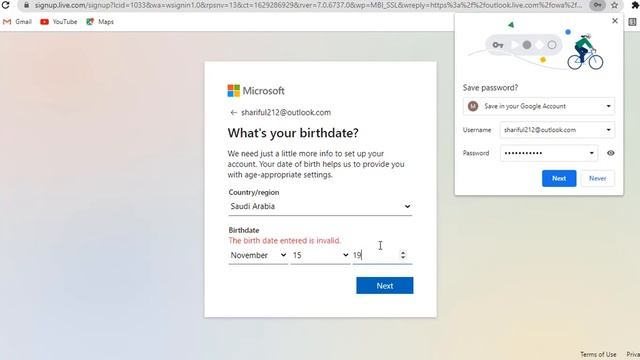This screenshot has height=360, width=640.
Task: Bookmark this page with the star icon
Action: 614,5
